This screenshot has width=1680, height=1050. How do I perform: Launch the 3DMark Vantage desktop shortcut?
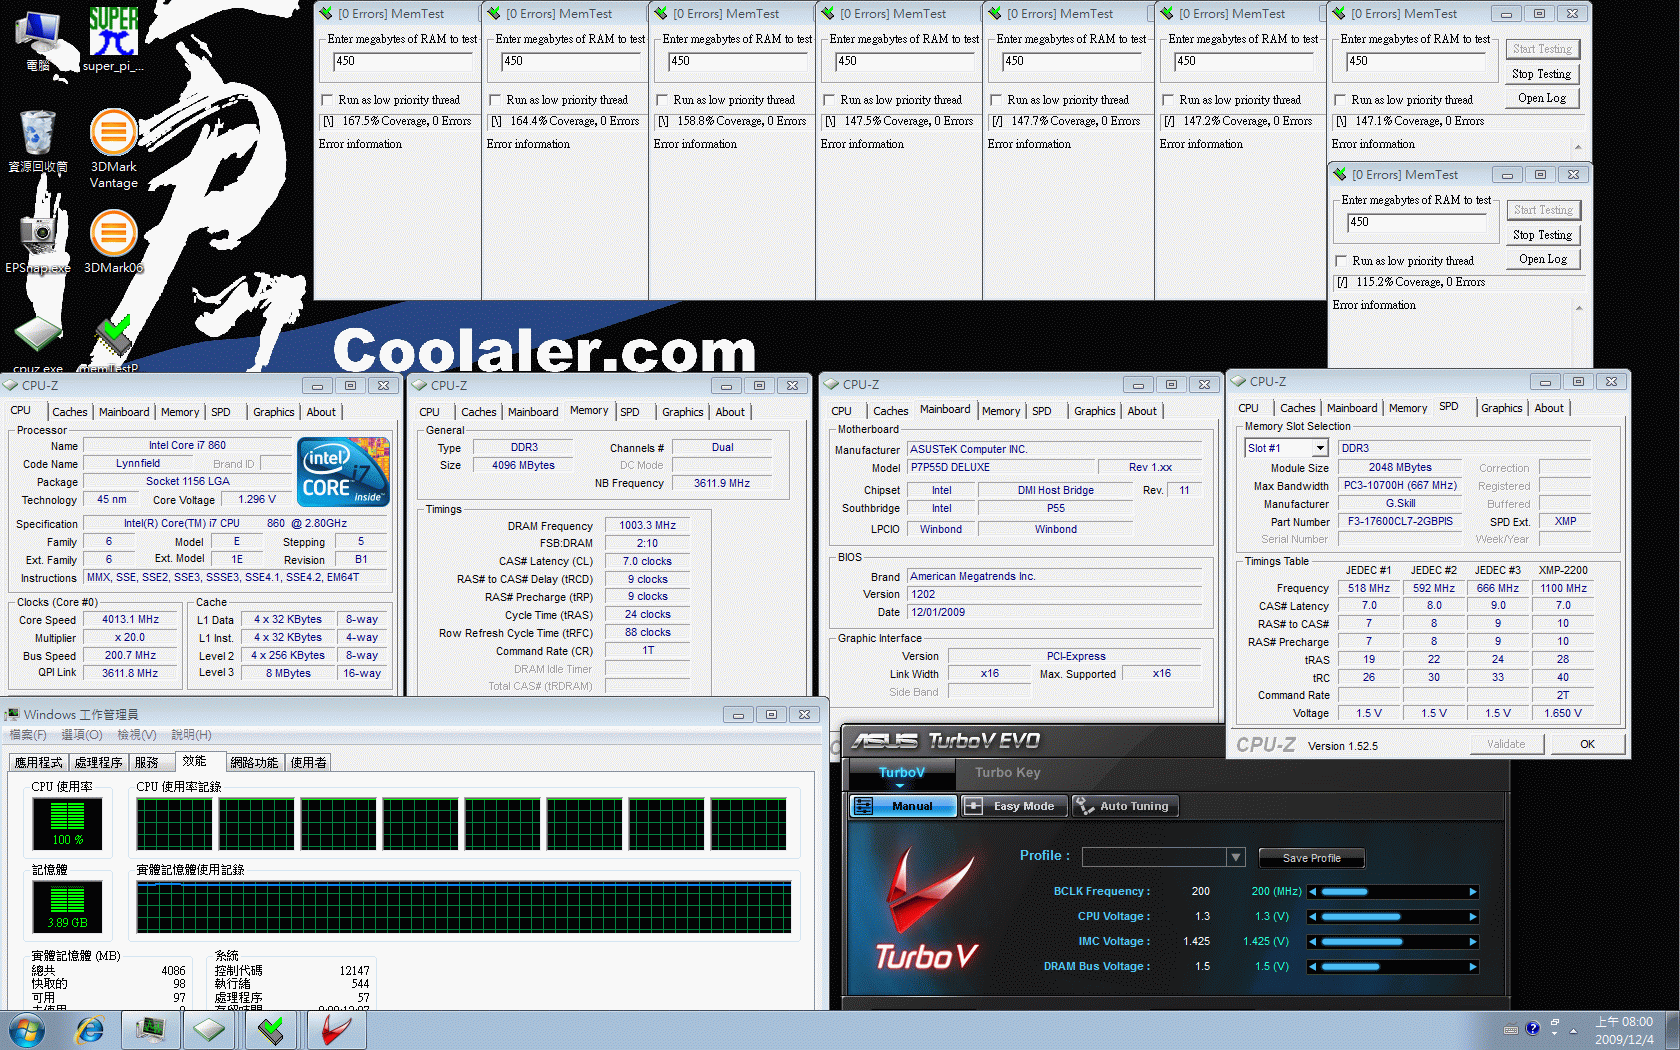113,148
